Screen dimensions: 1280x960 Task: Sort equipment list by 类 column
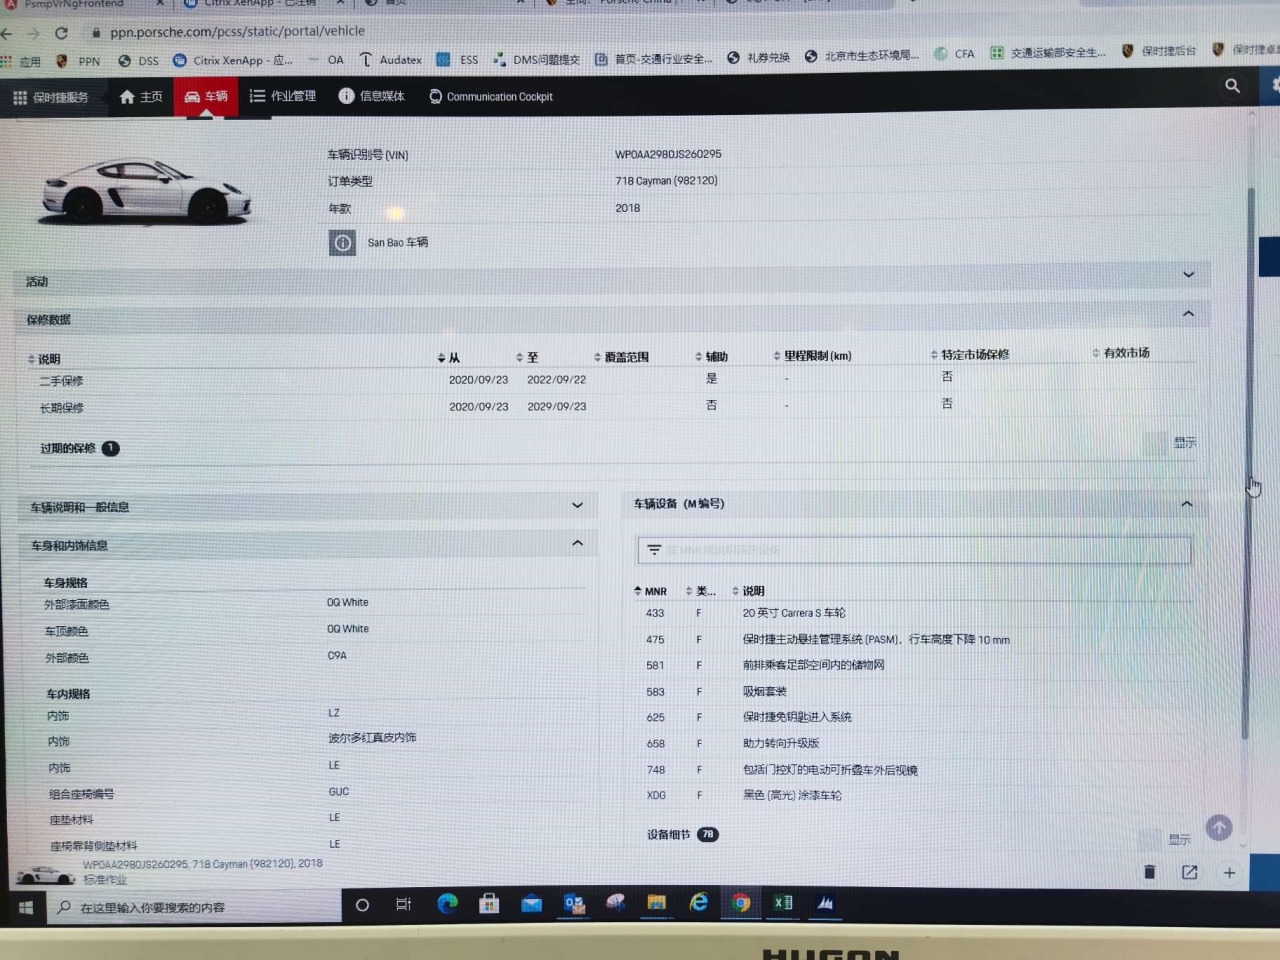click(700, 591)
